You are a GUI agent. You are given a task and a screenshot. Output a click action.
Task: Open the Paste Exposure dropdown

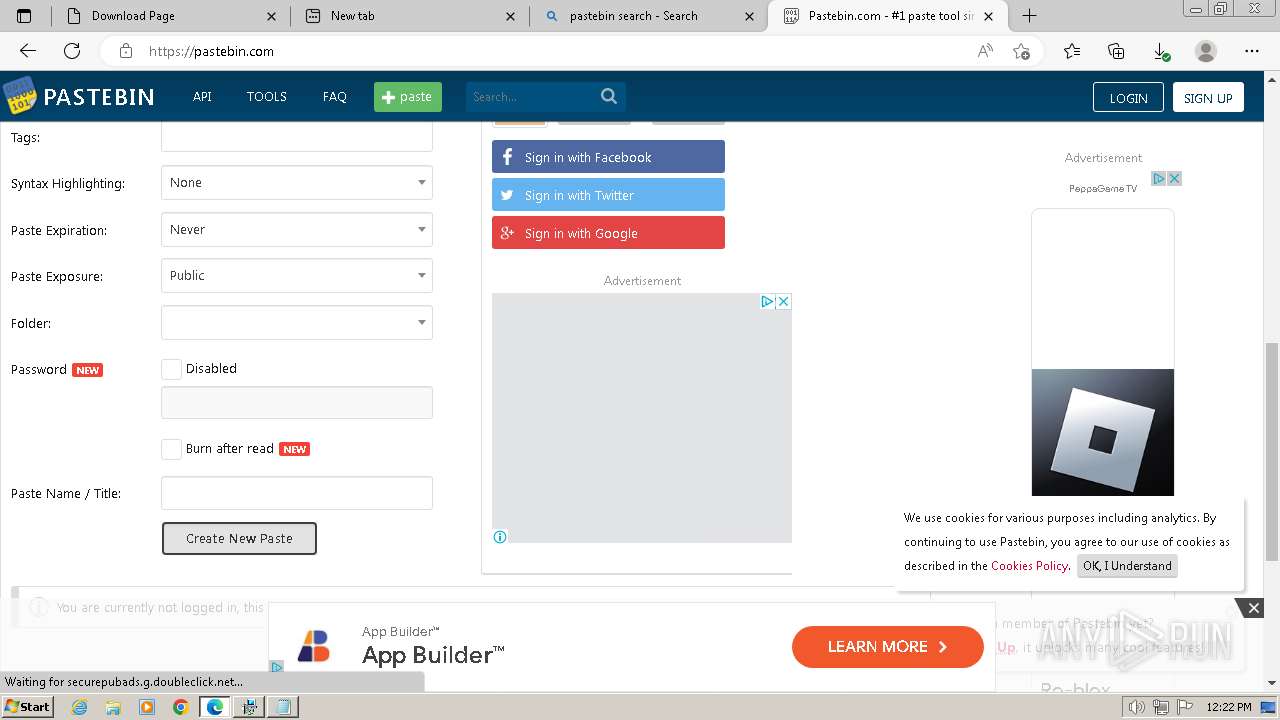pos(297,275)
